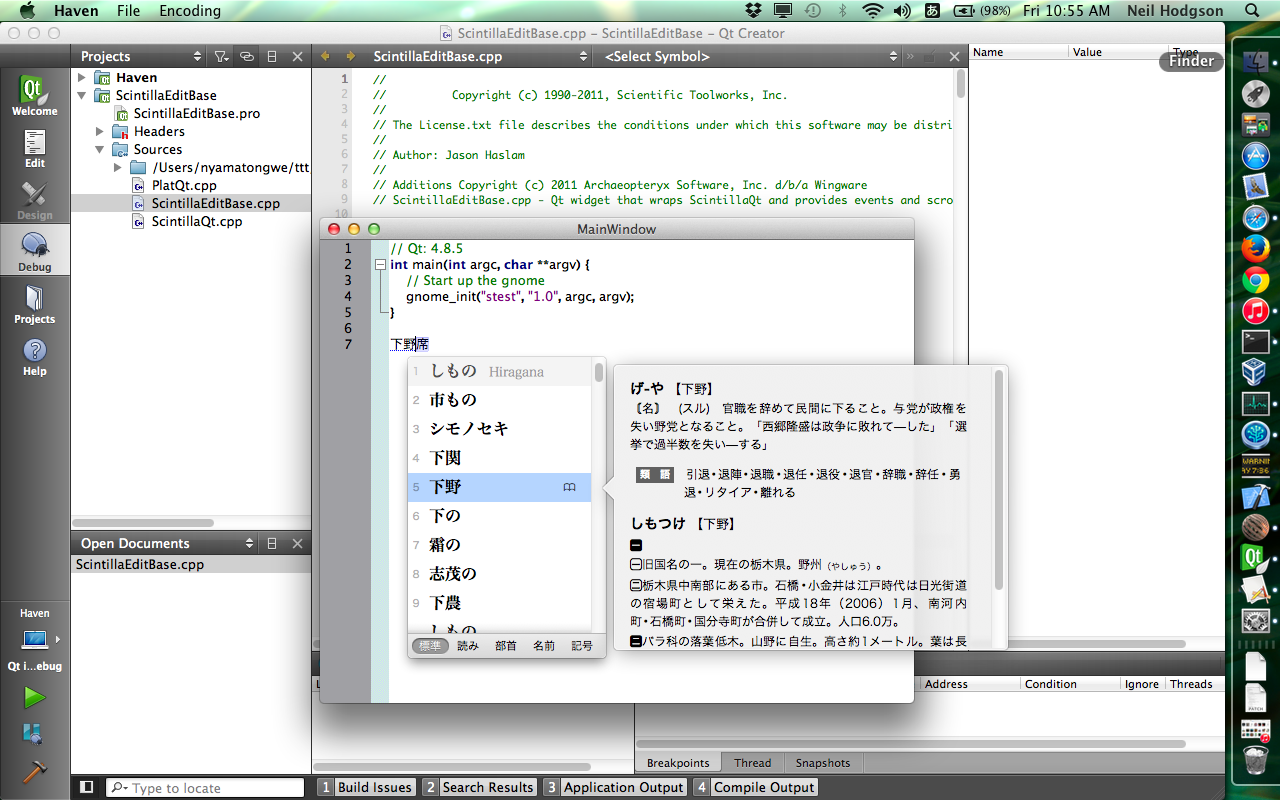Switch to Welcome mode in sidebar
The width and height of the screenshot is (1280, 800).
(35, 96)
